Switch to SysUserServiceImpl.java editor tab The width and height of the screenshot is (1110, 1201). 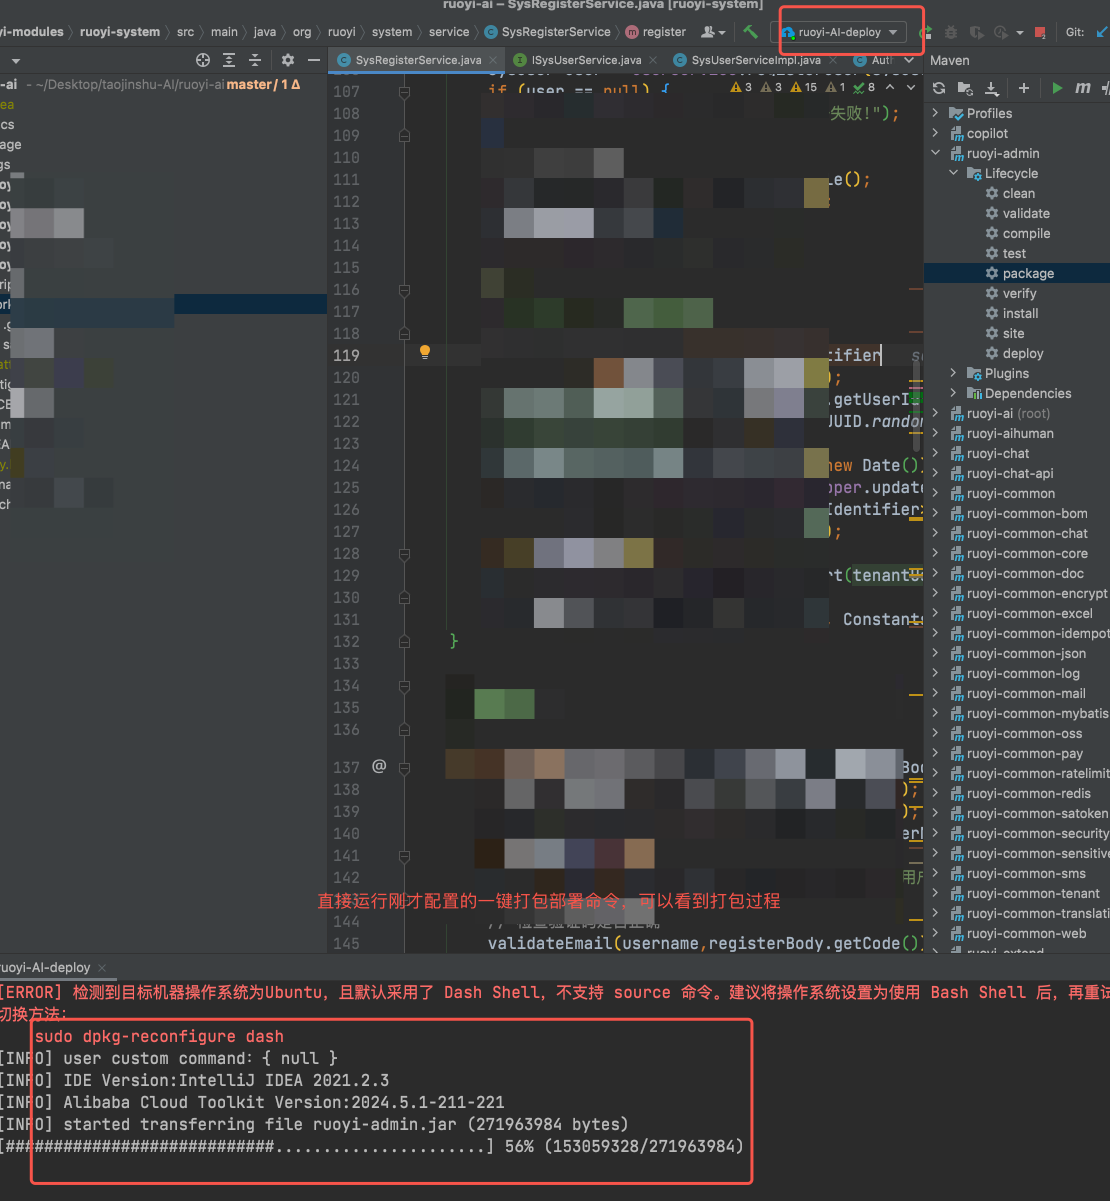[756, 60]
